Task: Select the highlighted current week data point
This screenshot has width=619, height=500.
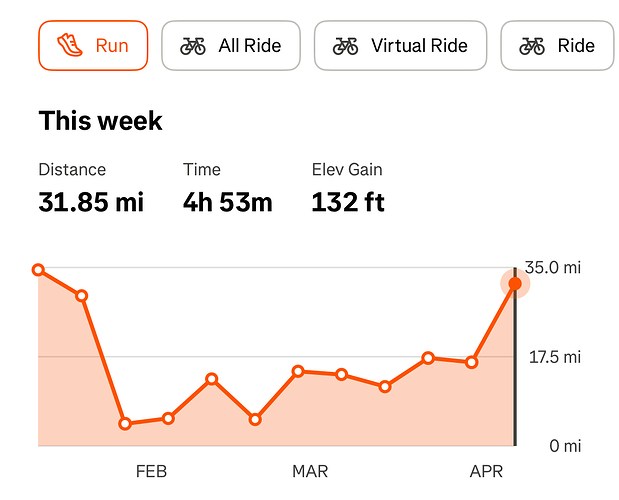Action: (x=514, y=284)
